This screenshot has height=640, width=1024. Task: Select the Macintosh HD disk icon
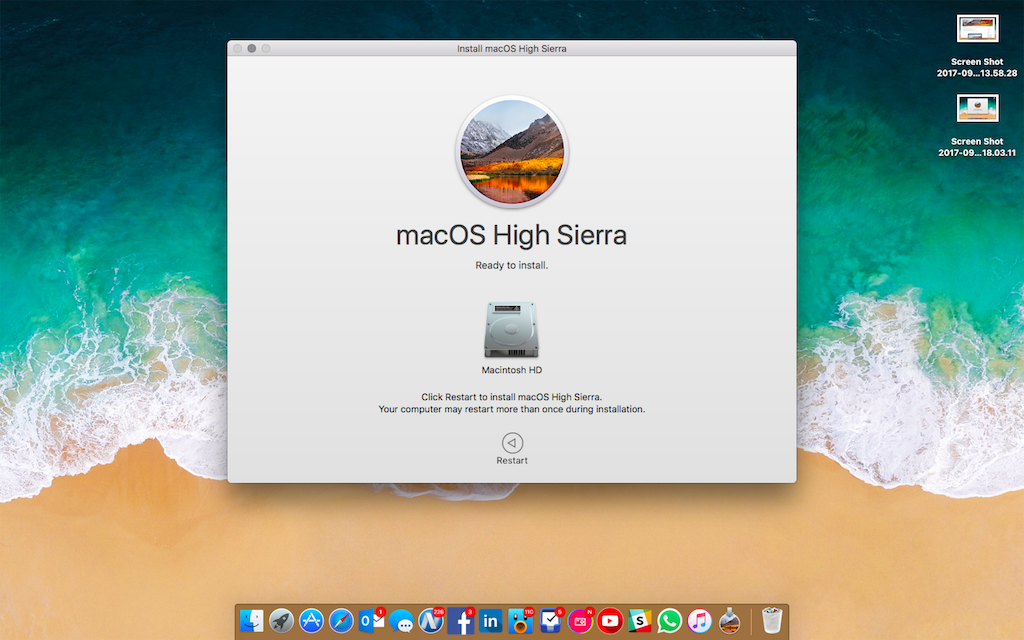click(512, 330)
